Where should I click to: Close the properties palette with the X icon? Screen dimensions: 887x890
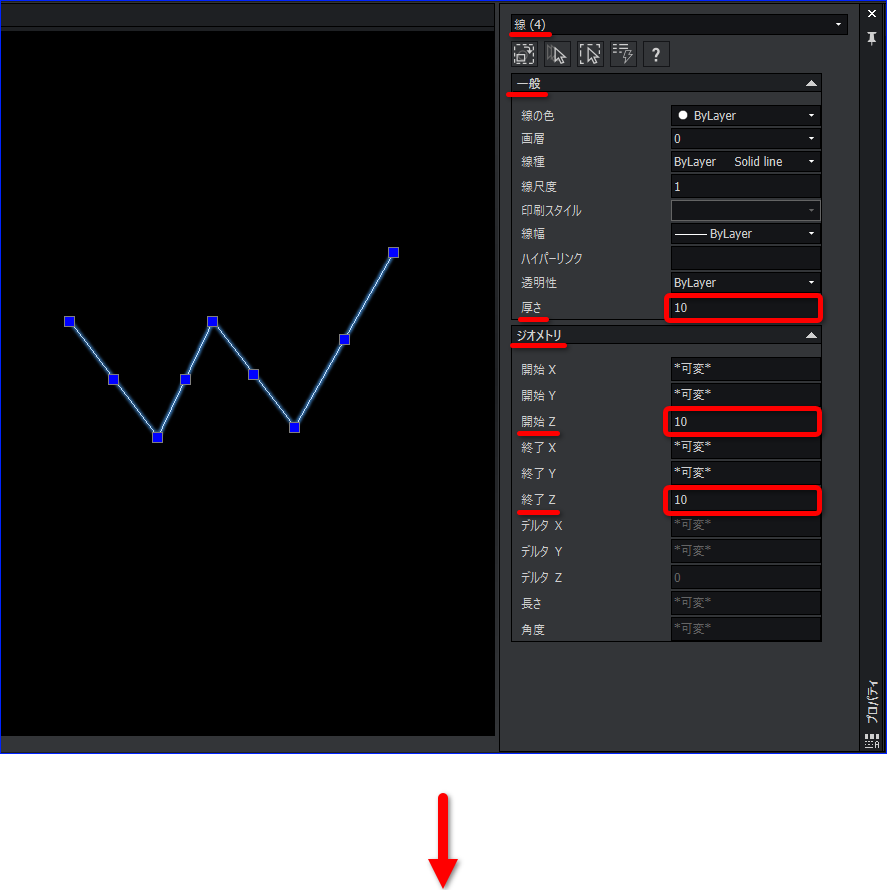[872, 13]
